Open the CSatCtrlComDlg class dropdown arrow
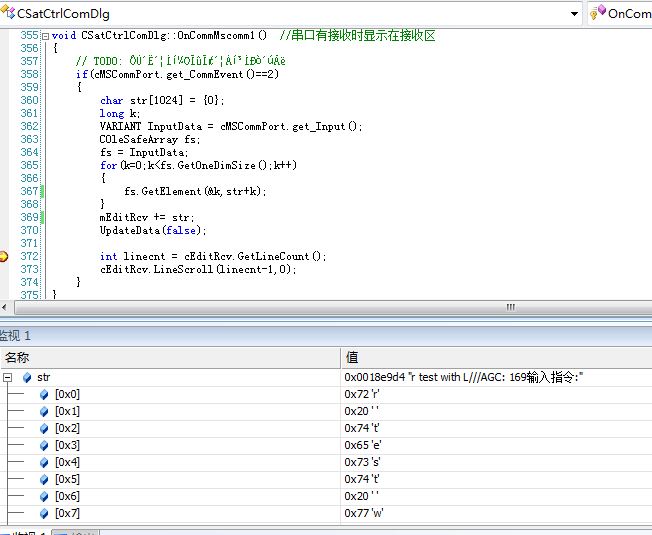The height and width of the screenshot is (535, 652). (574, 14)
